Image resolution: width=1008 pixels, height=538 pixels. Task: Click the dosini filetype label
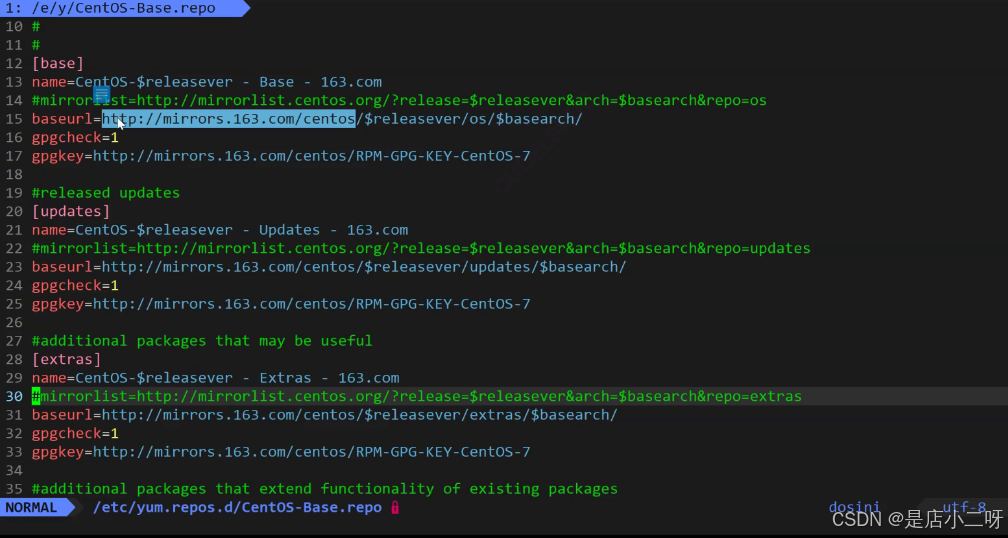854,508
